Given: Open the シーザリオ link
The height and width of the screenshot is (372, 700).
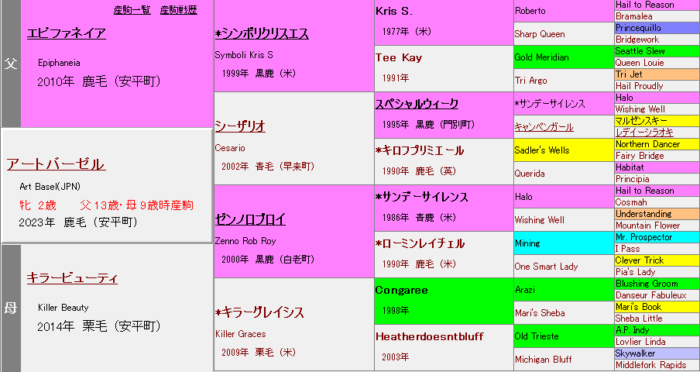Looking at the screenshot, I should pos(240,127).
